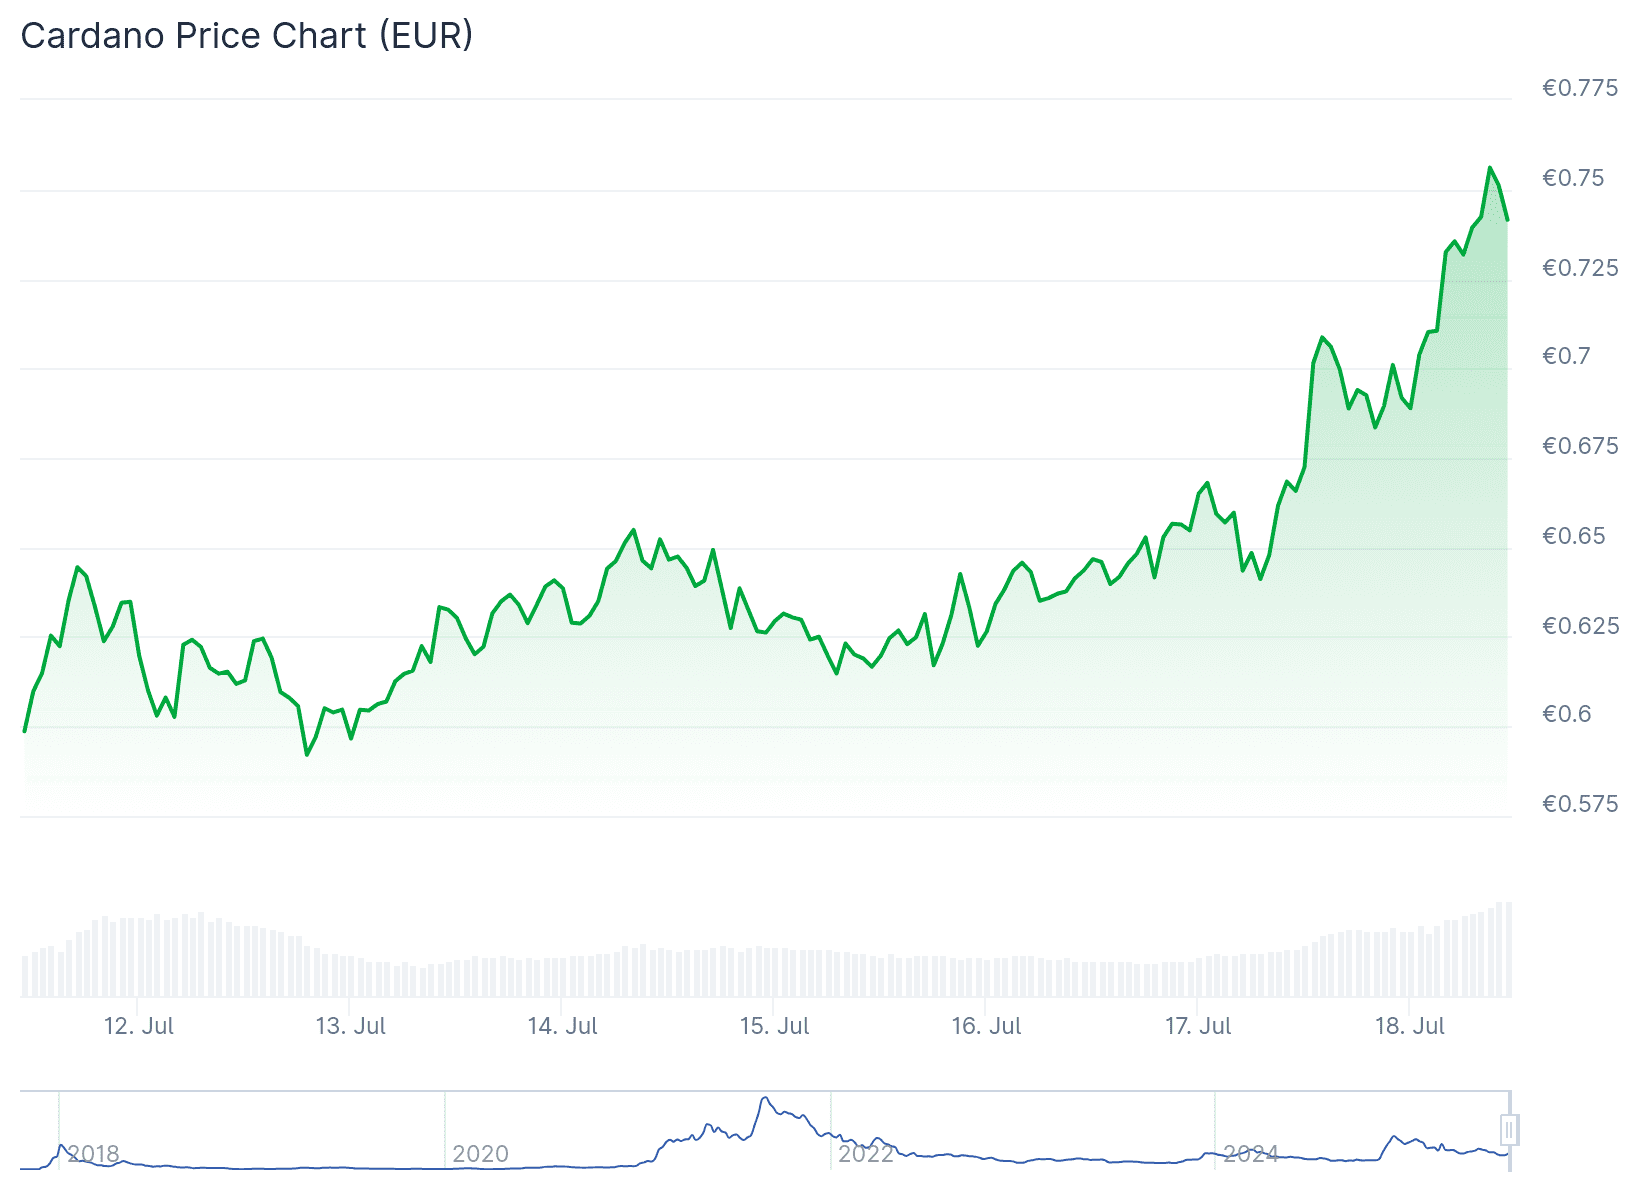Click the '13. Jul' date axis label

[351, 1026]
